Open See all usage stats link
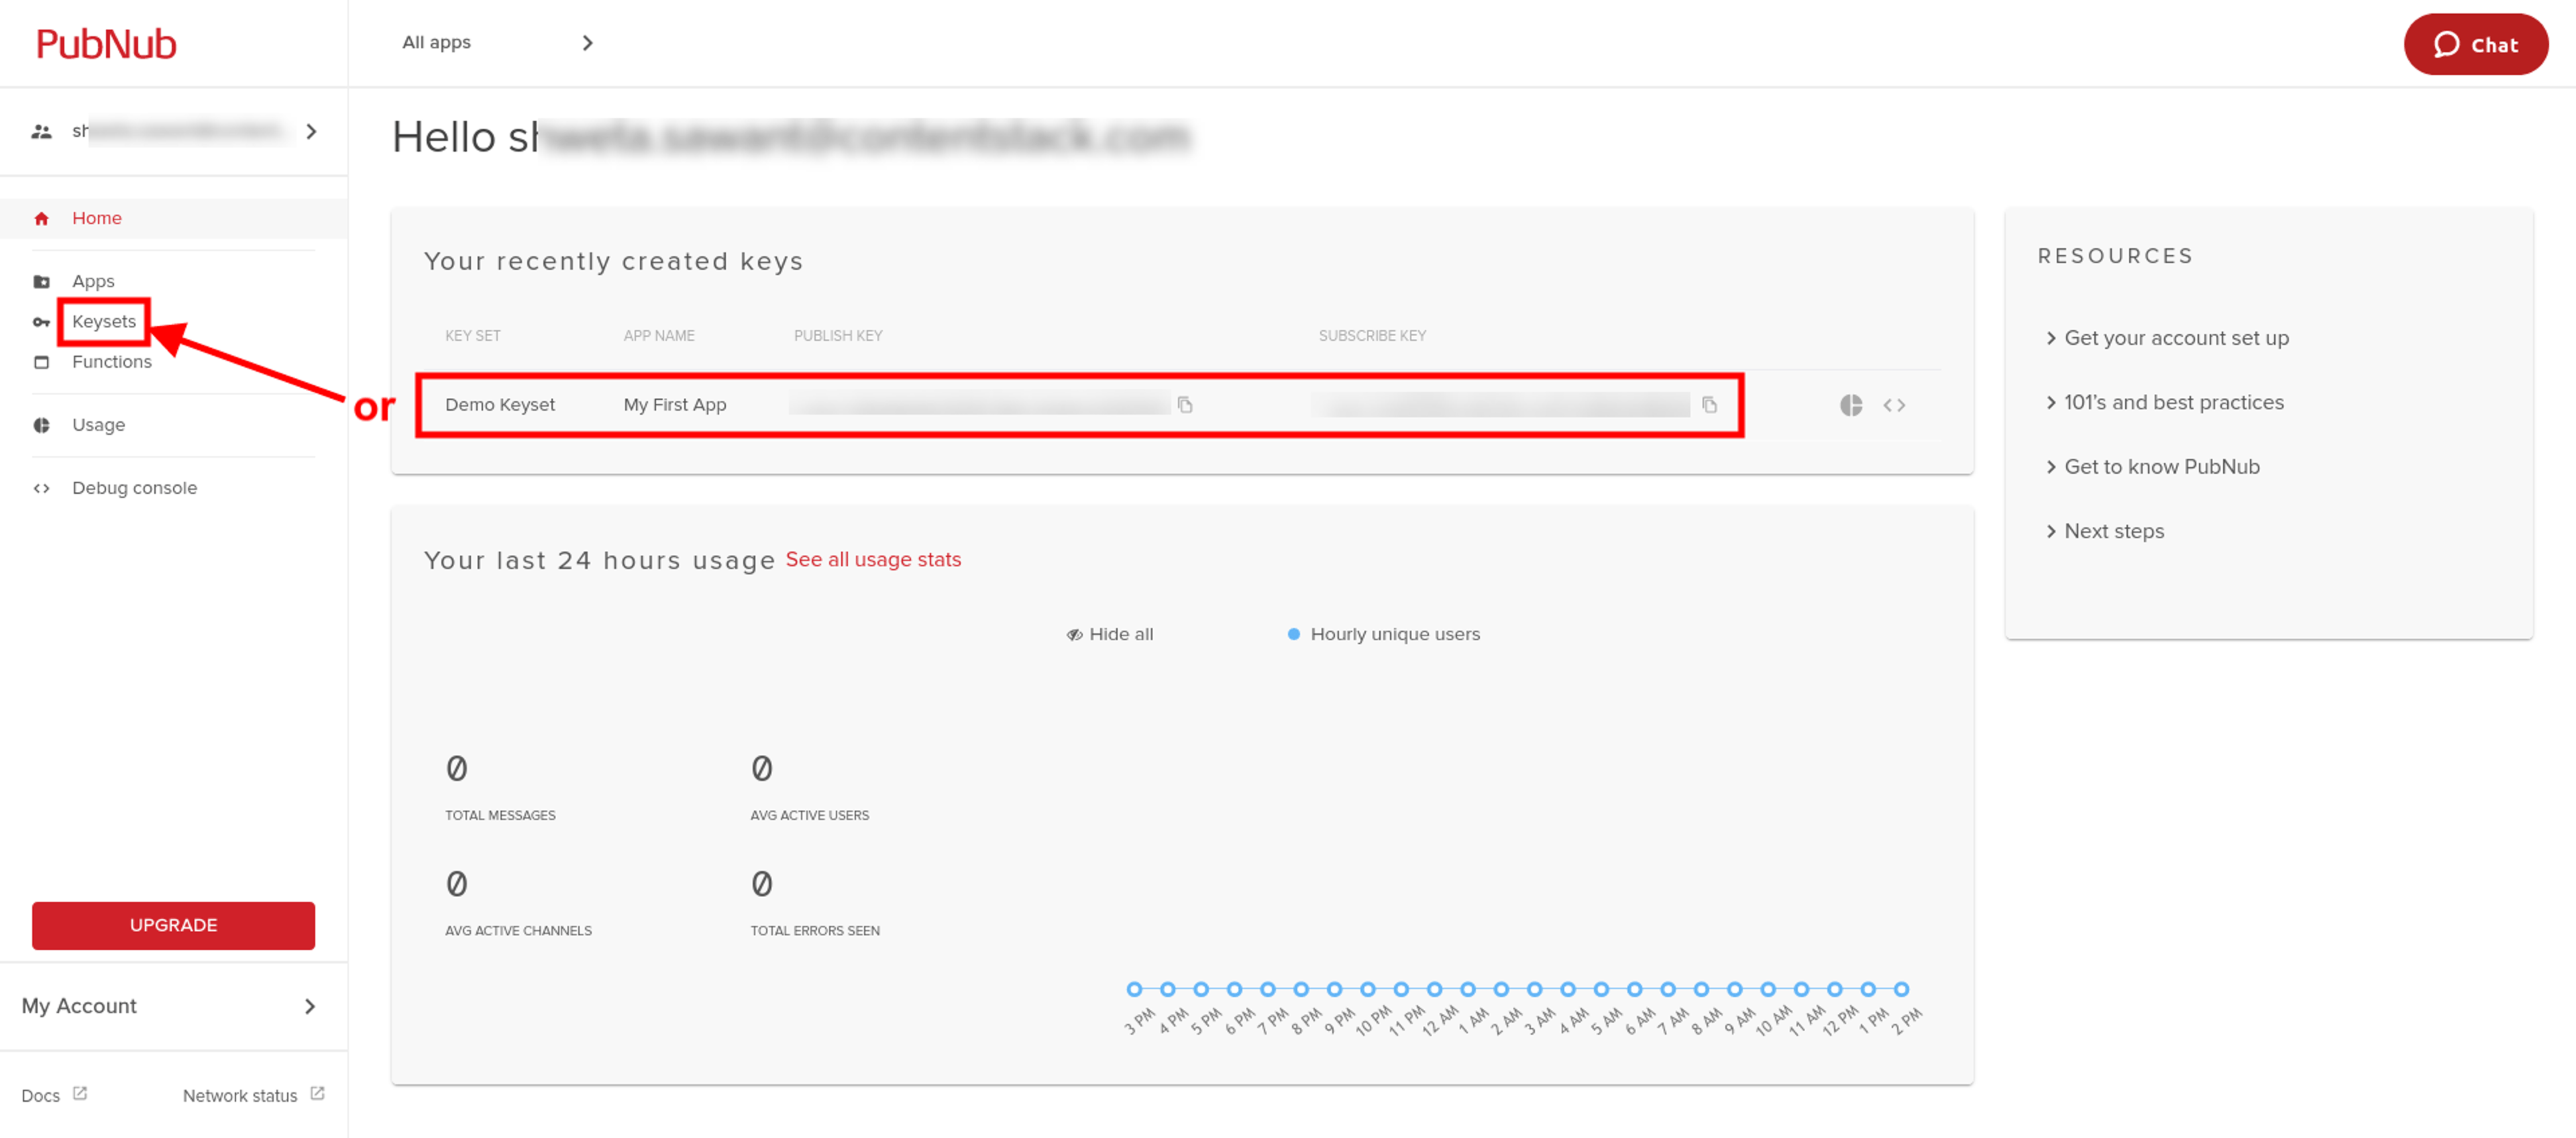 point(873,559)
